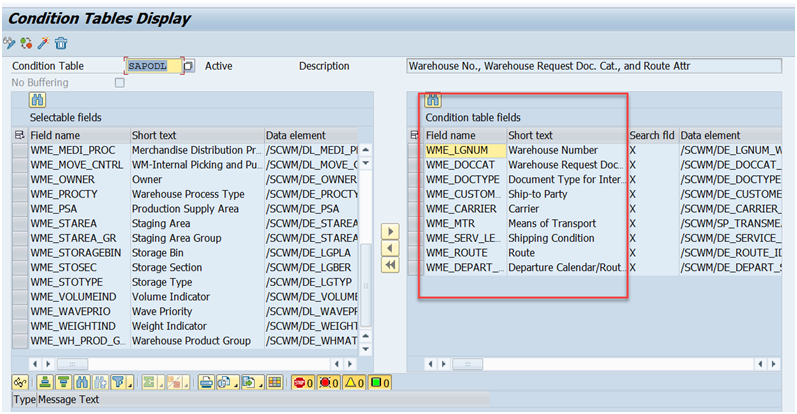The height and width of the screenshot is (414, 797).
Task: Click binoculars search above Condition table fields
Action: [433, 100]
